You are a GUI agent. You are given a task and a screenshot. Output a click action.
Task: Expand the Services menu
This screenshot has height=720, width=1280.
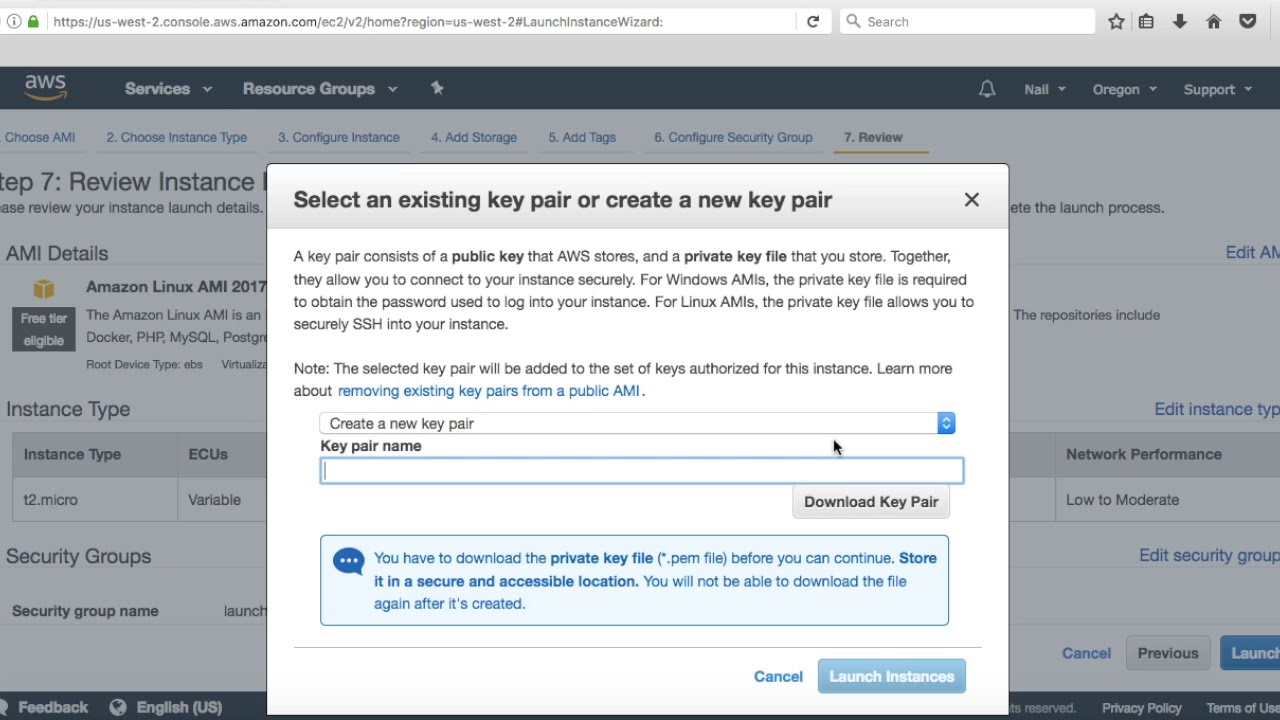(168, 89)
